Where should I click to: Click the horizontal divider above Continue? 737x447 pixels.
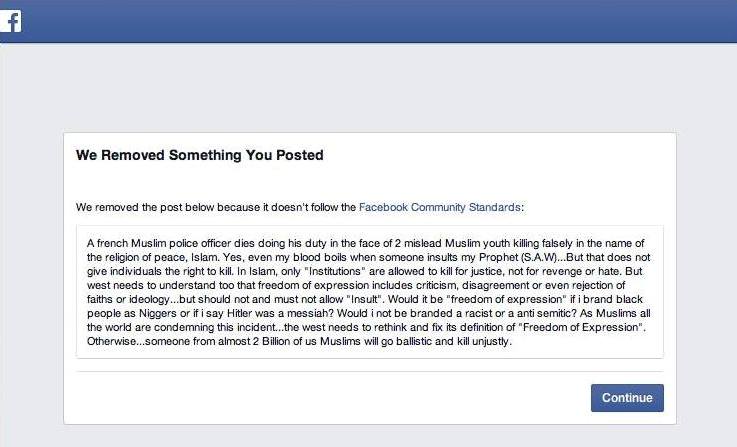pos(369,371)
